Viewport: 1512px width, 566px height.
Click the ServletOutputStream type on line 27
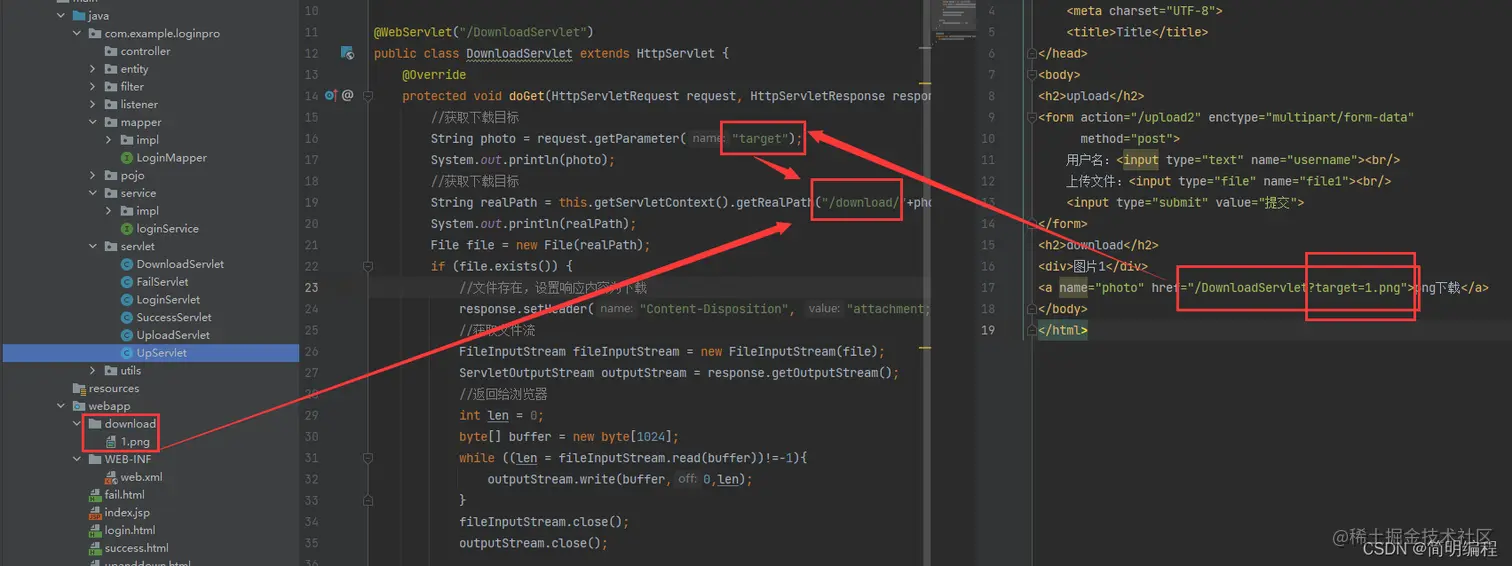[526, 373]
